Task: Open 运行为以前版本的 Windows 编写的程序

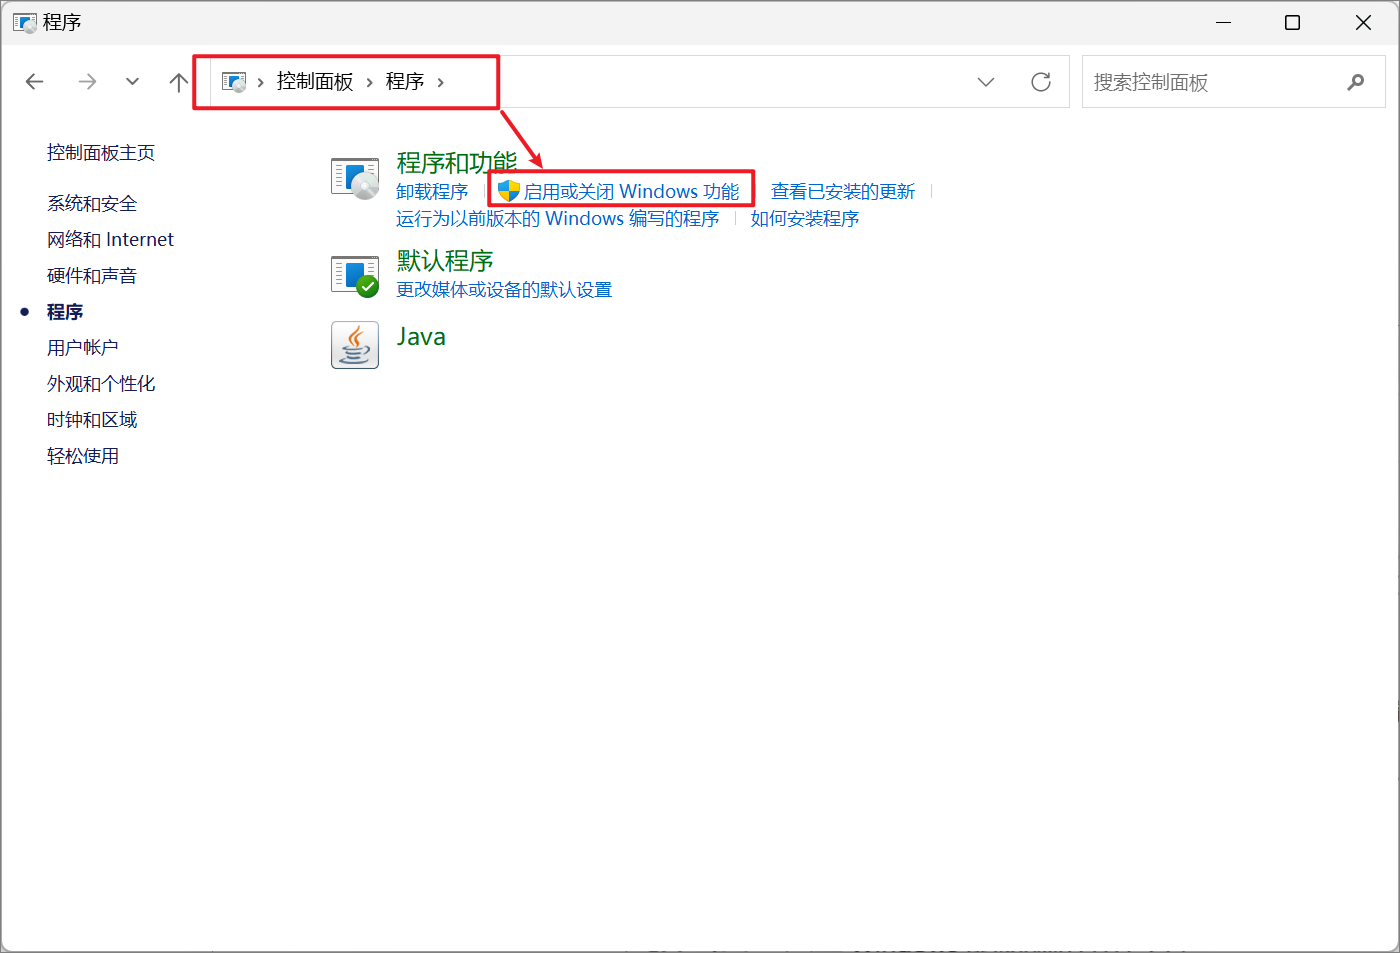Action: click(x=558, y=219)
